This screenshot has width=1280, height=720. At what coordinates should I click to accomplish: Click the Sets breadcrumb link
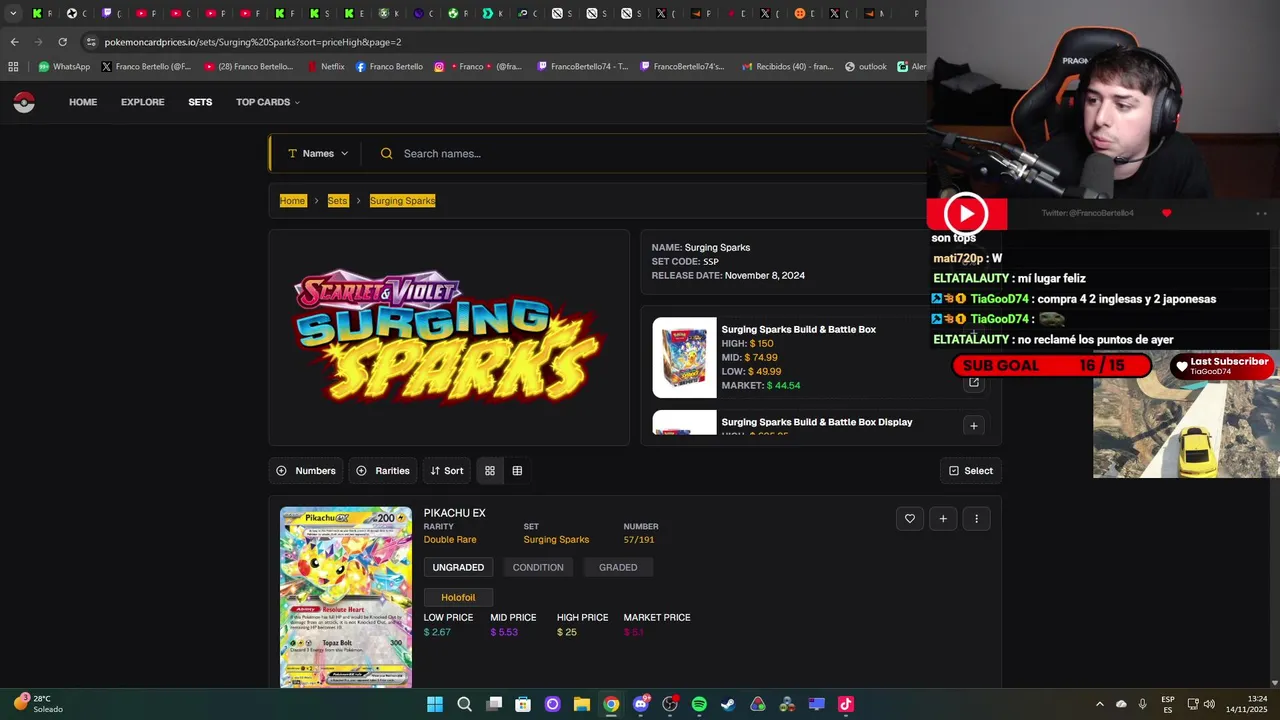click(338, 201)
